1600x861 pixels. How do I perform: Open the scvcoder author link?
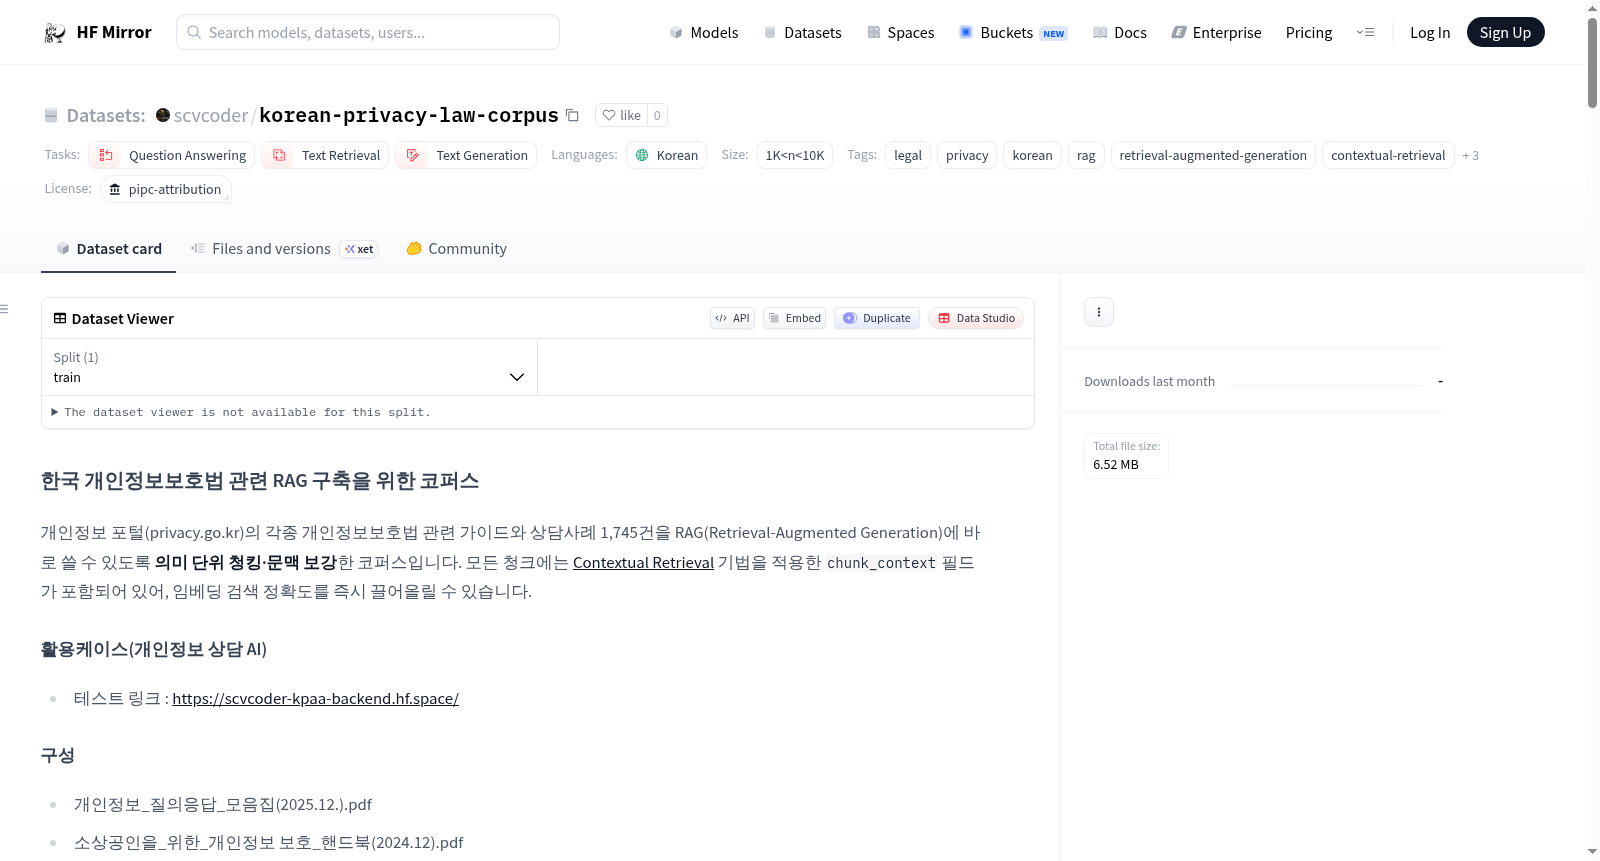[x=211, y=115]
